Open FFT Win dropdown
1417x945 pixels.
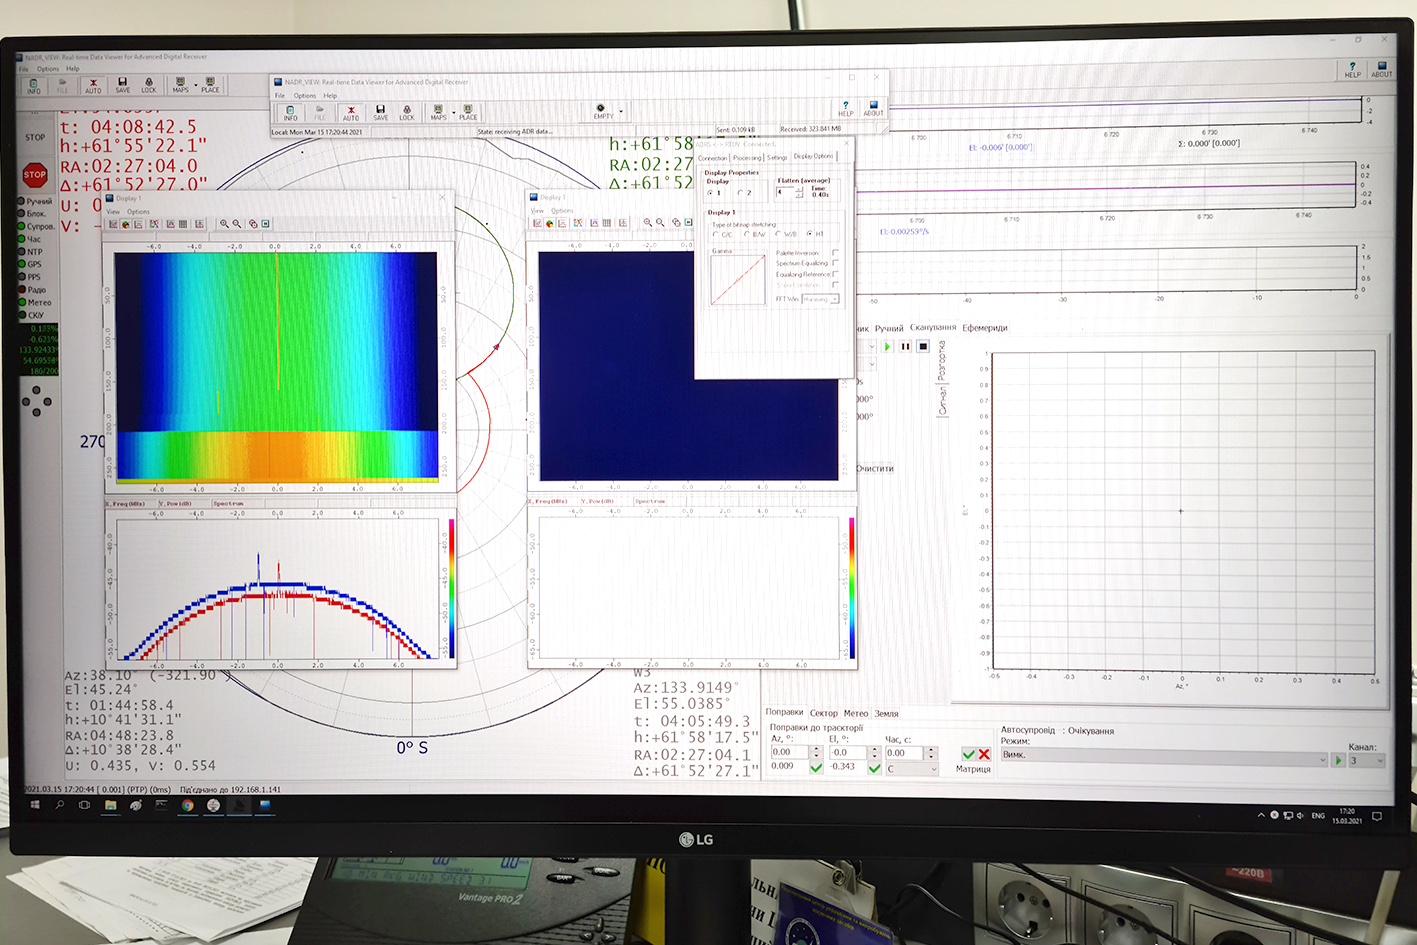click(x=820, y=299)
